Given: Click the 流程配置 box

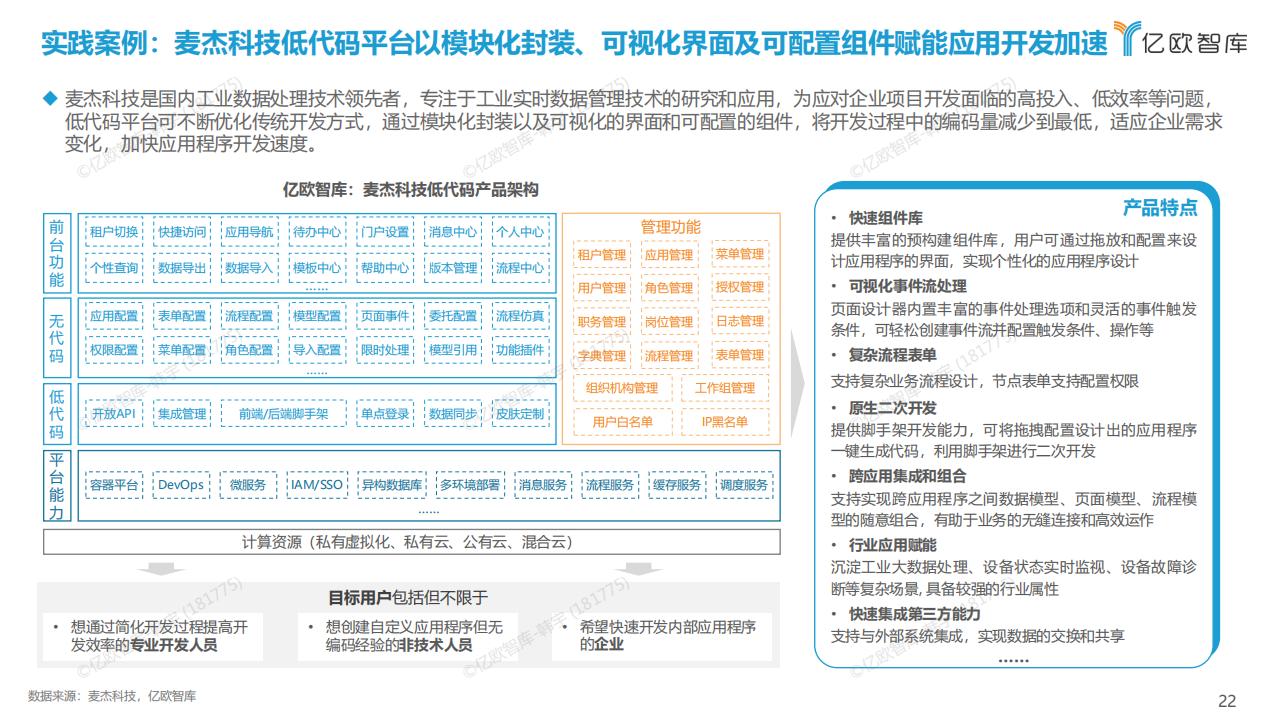Looking at the screenshot, I should tap(250, 316).
